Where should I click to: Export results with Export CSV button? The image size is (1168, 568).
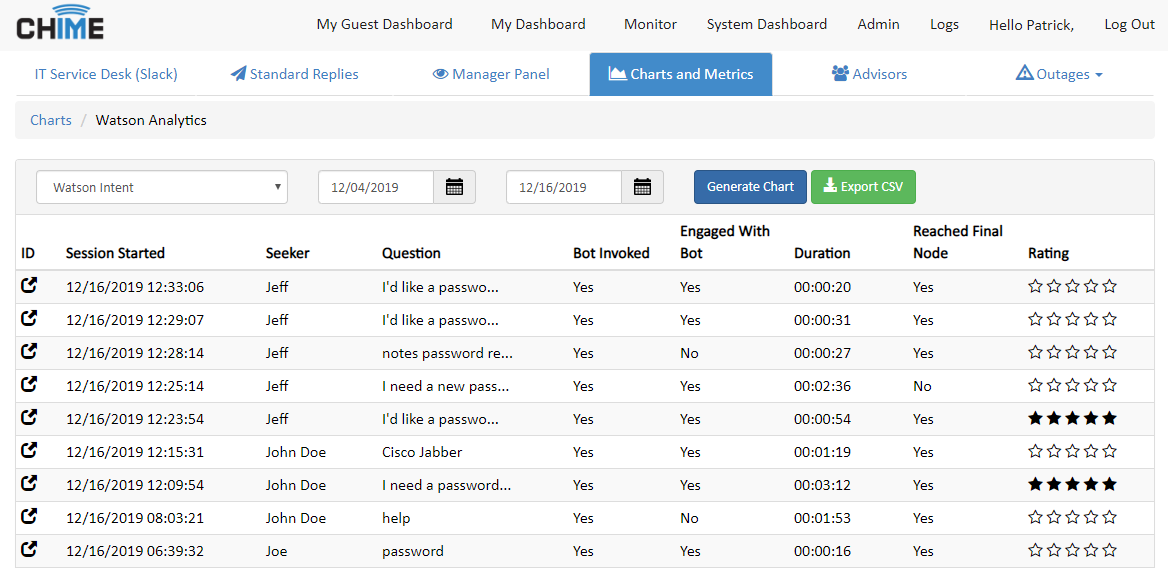[x=862, y=187]
